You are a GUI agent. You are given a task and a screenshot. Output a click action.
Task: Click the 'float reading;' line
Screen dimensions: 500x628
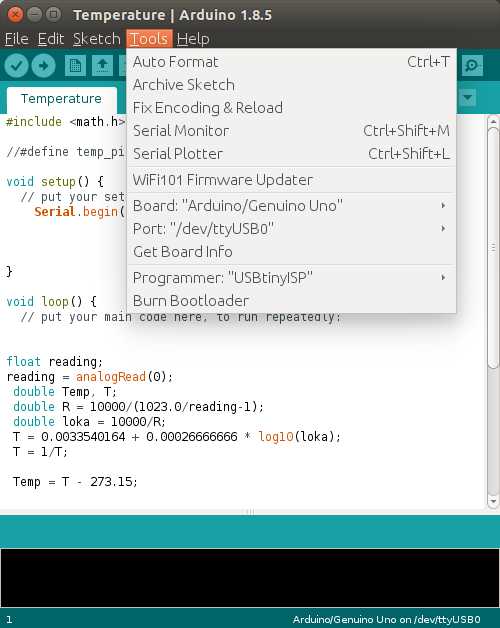55,362
